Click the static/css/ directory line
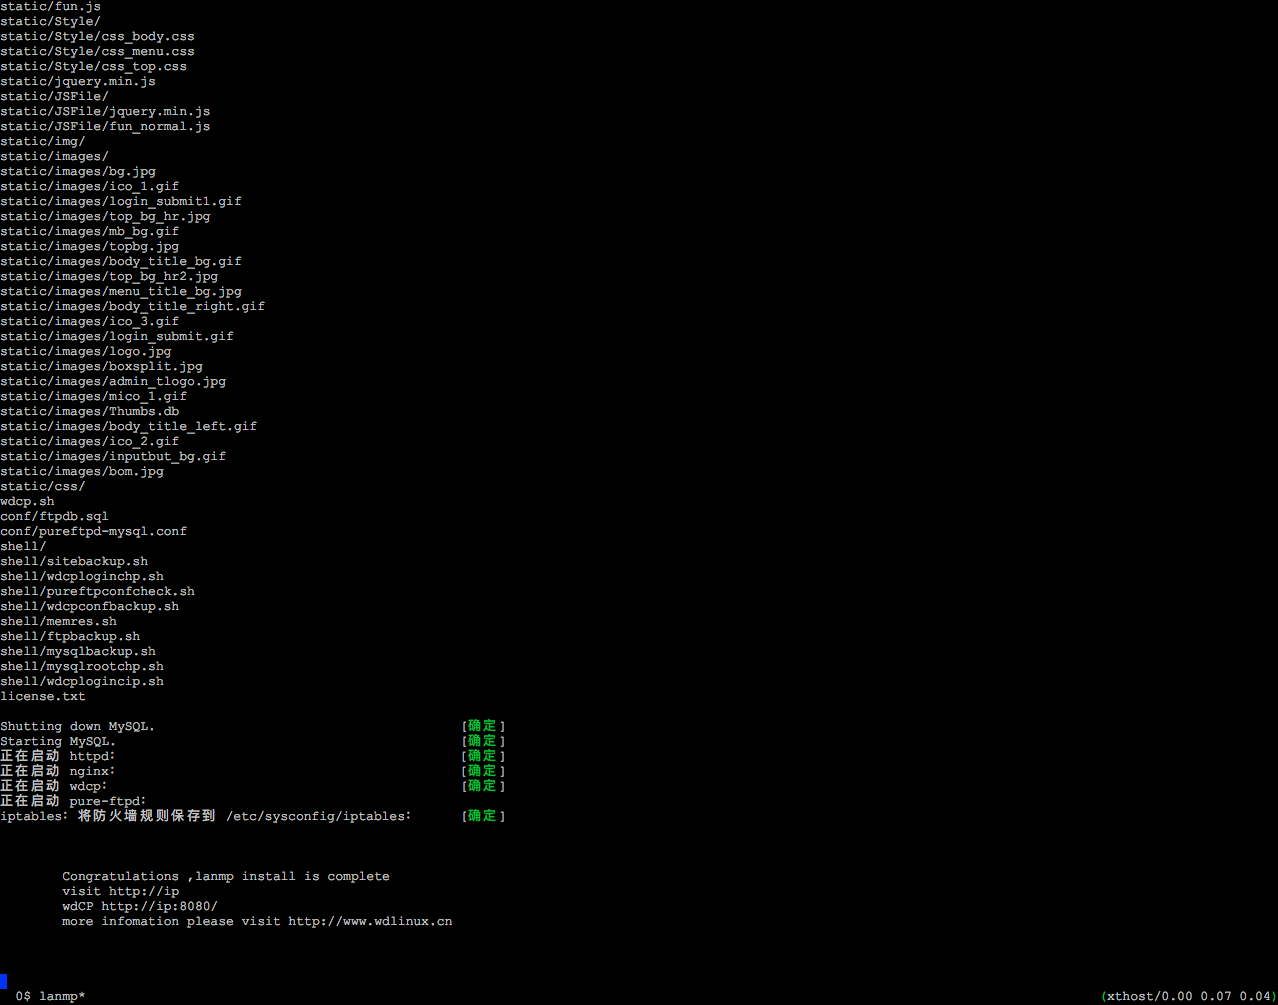Image resolution: width=1278 pixels, height=1005 pixels. click(43, 486)
